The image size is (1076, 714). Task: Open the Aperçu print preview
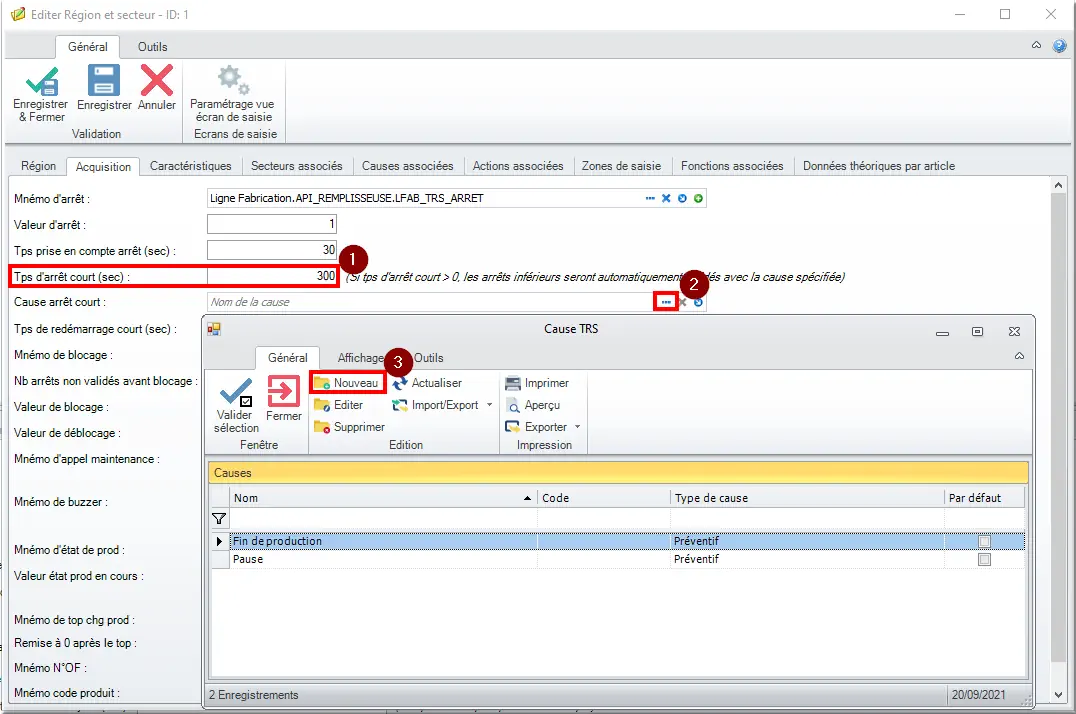[533, 405]
